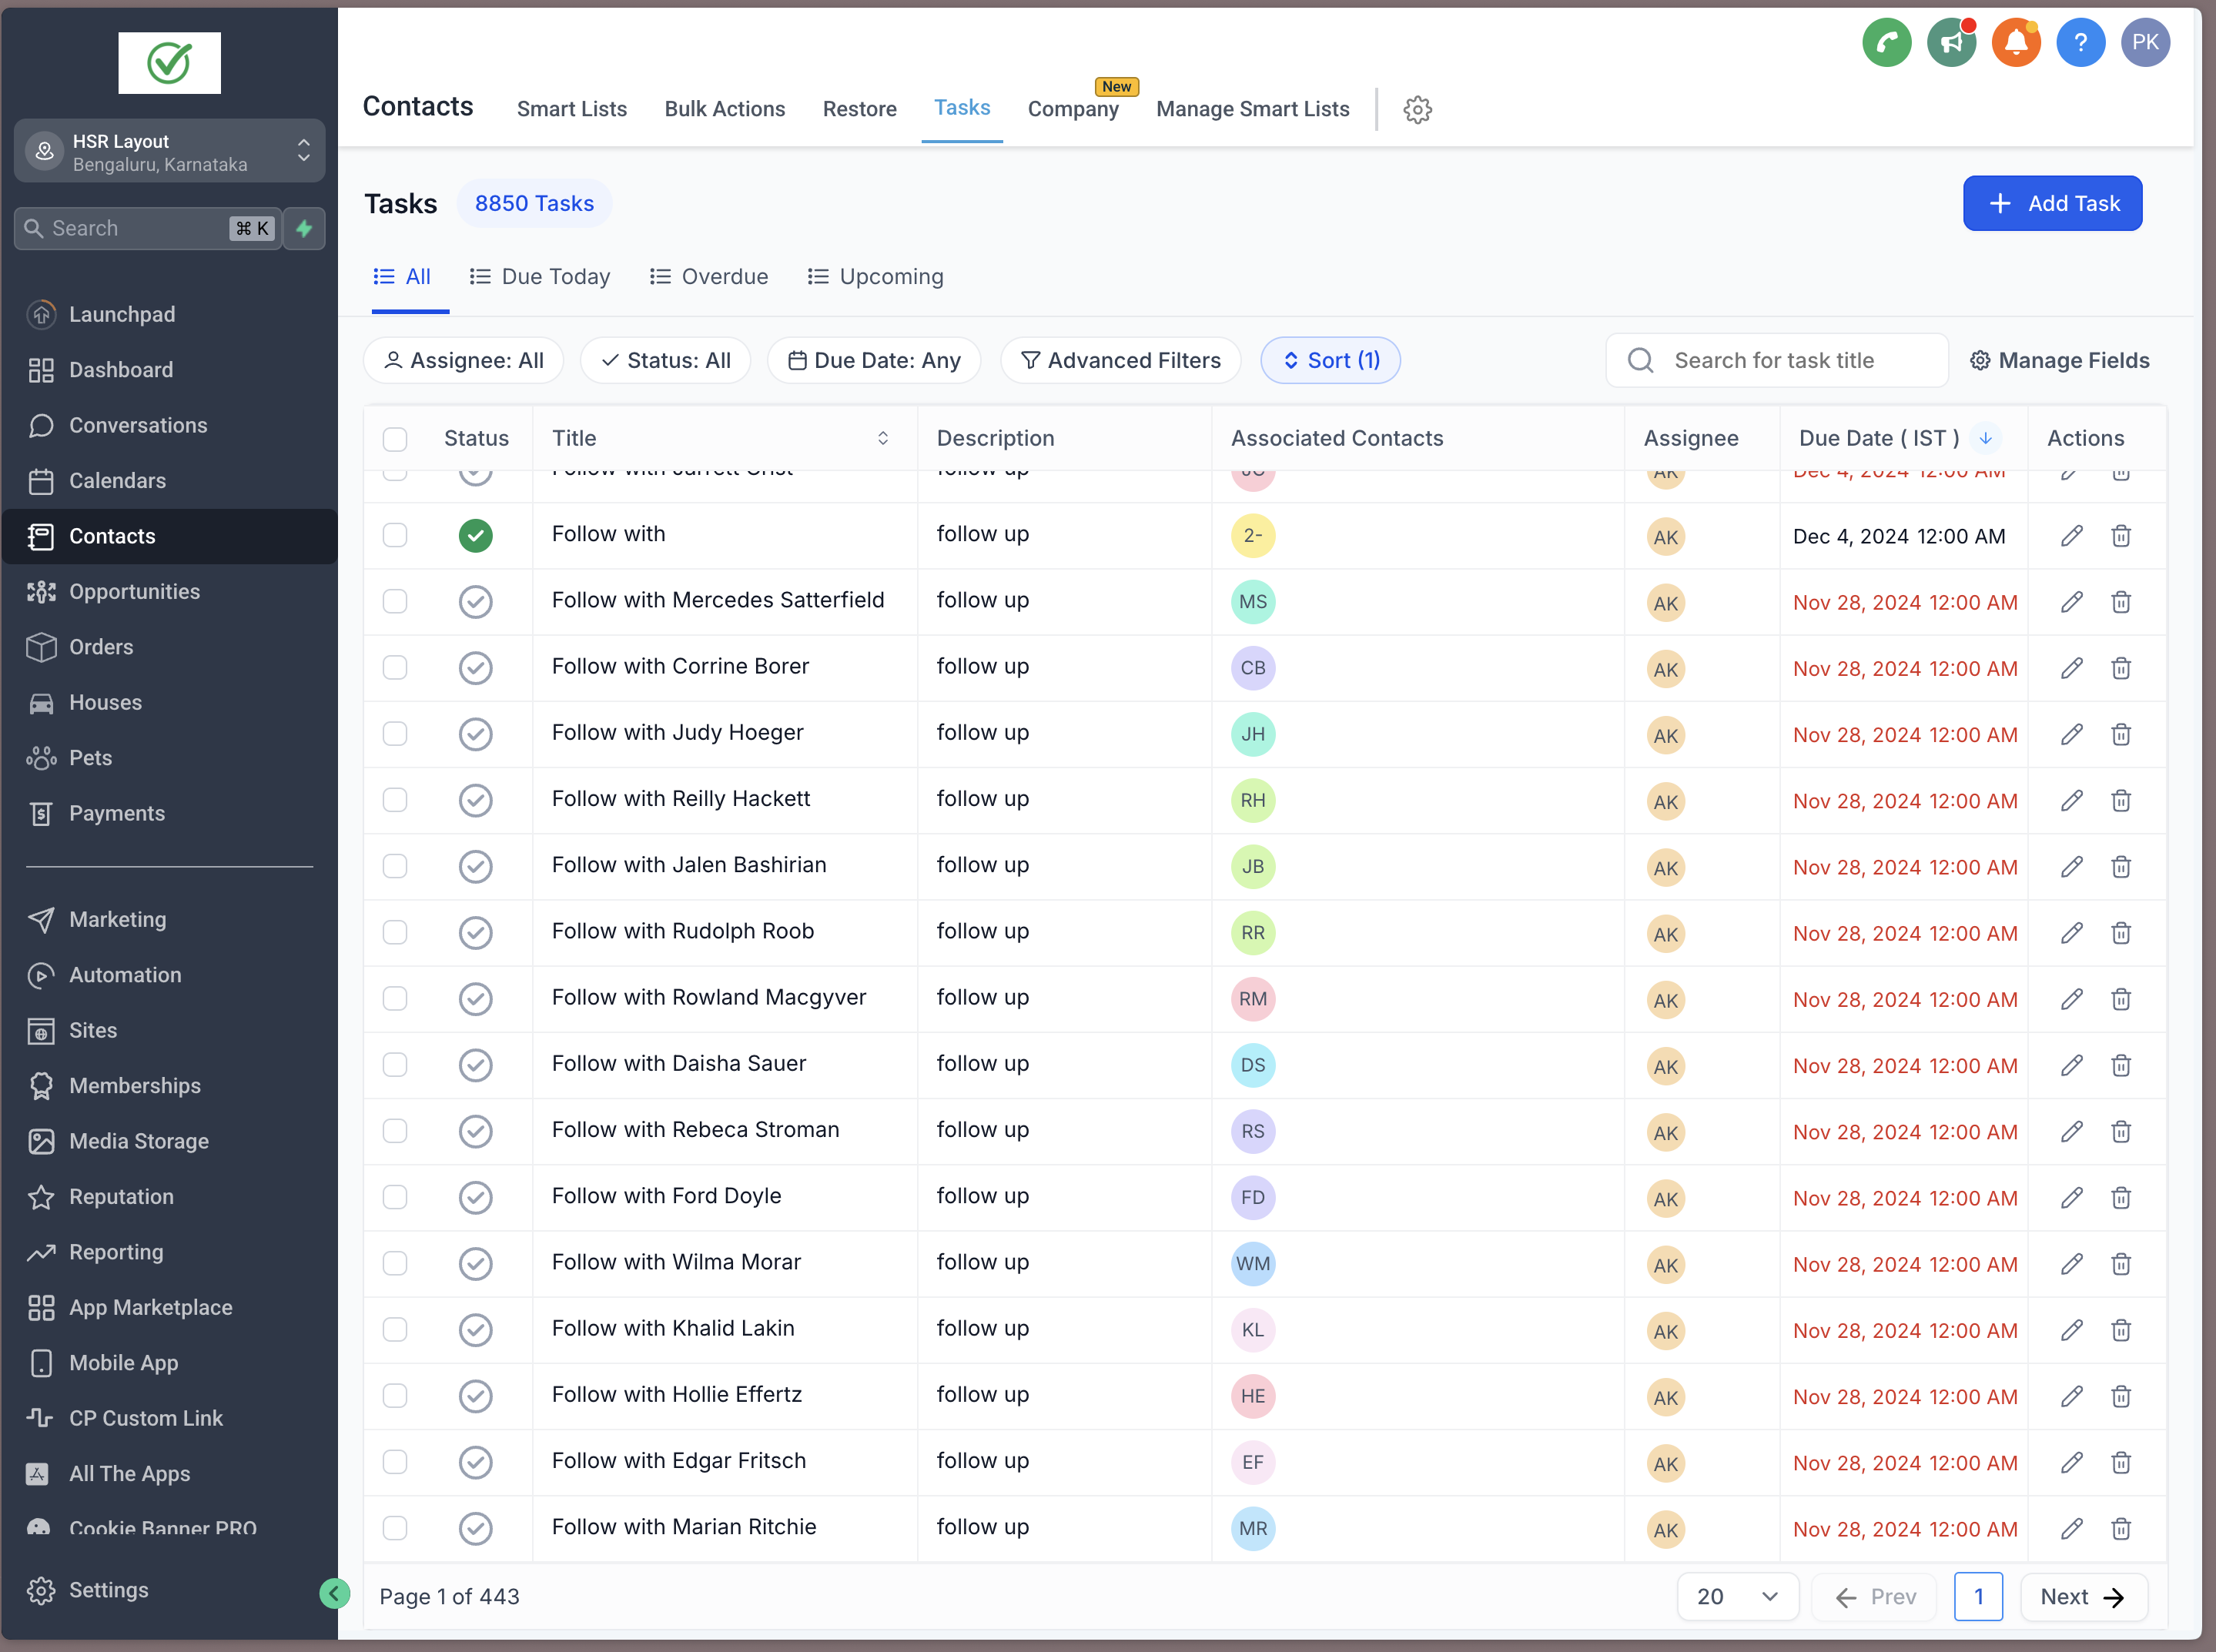Open the Assignee: All filter dropdown
This screenshot has height=1652, width=2216.
(x=464, y=360)
